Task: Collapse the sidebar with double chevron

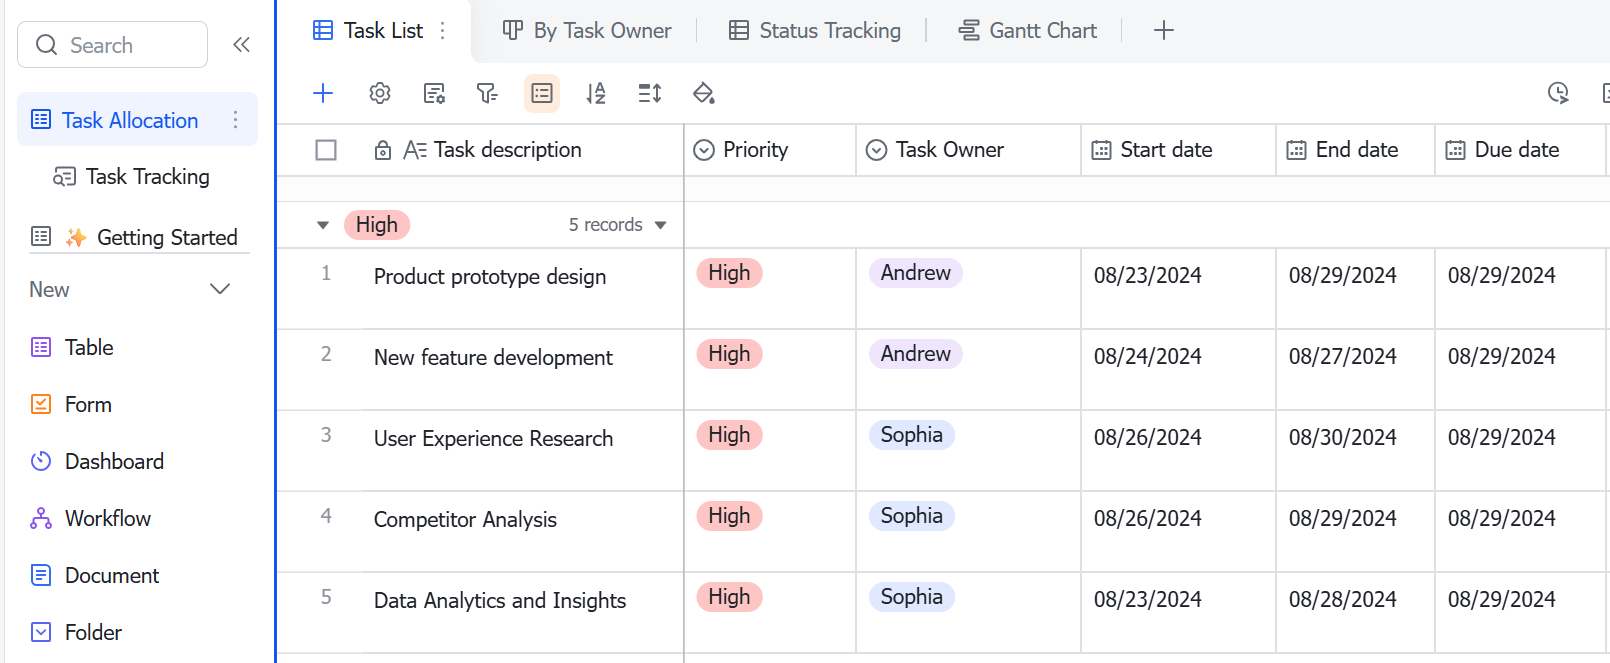Action: [x=241, y=44]
